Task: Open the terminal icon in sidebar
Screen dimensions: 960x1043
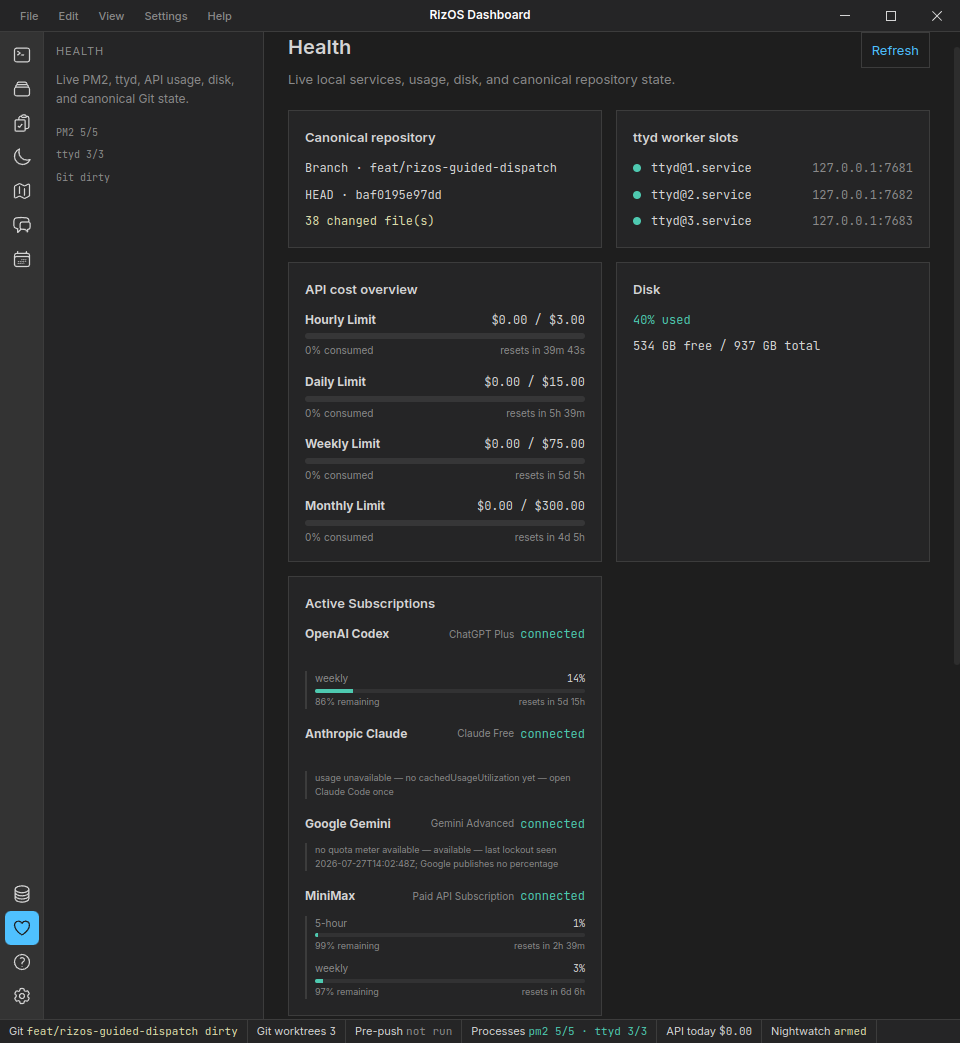Action: (x=22, y=55)
